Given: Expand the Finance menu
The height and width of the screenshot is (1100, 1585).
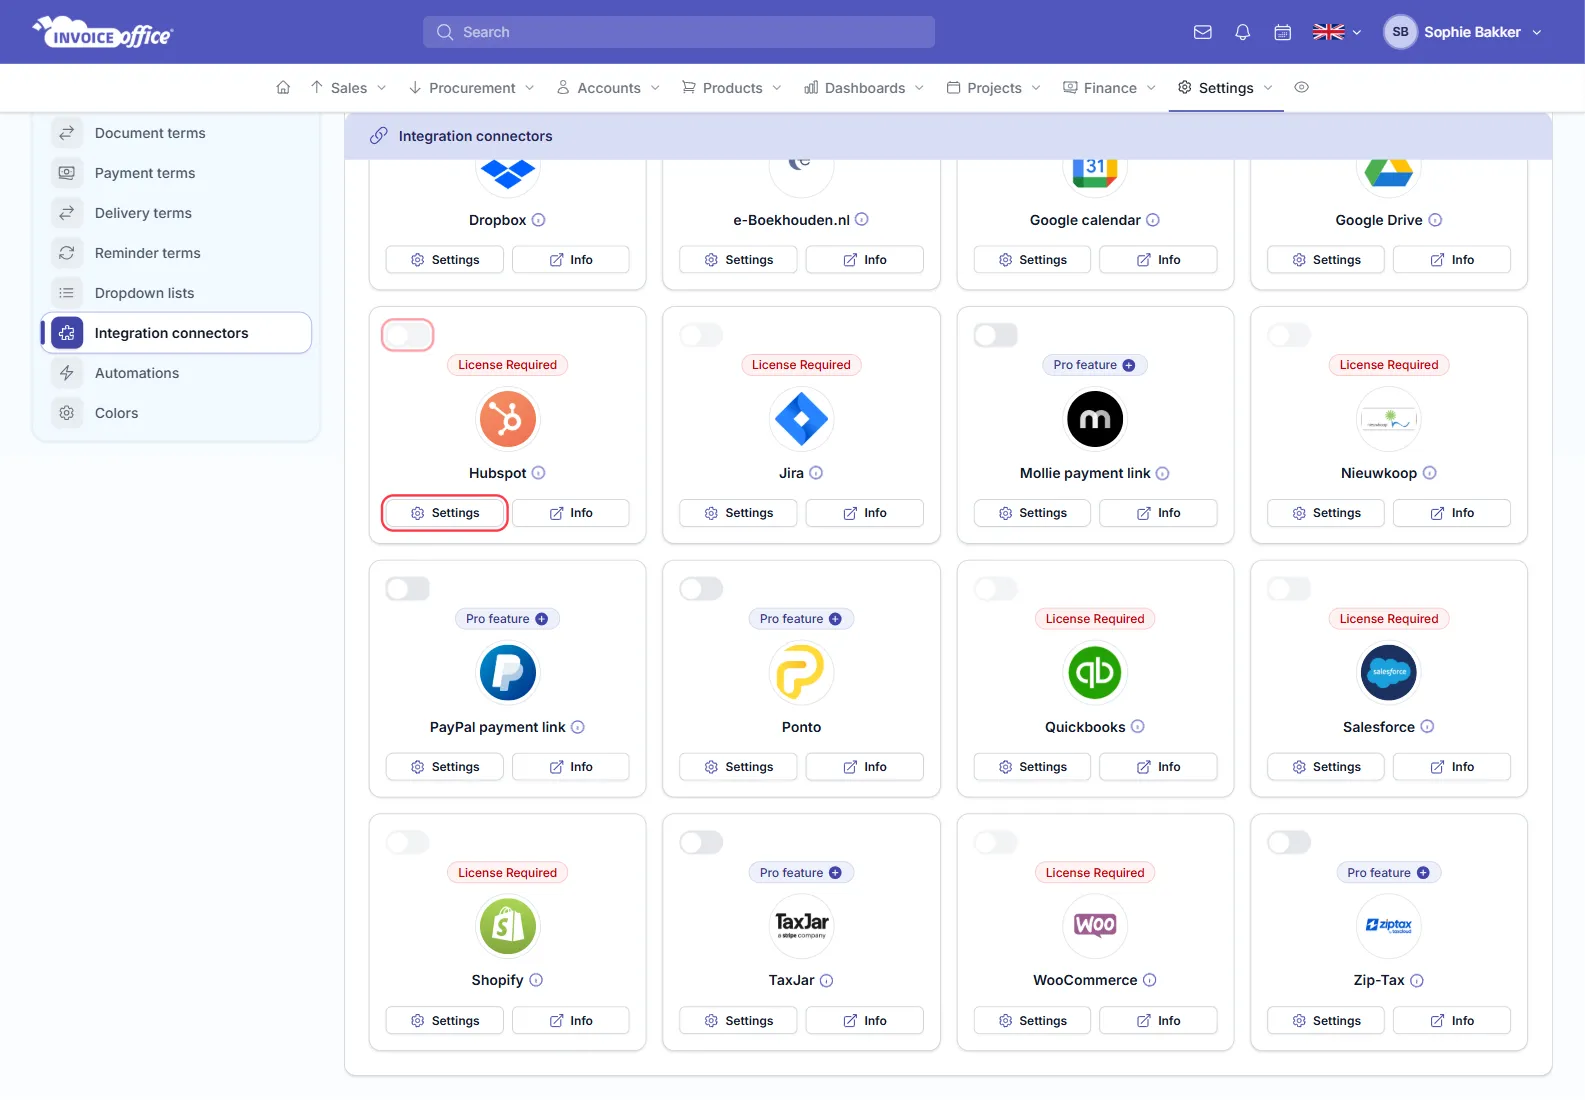Looking at the screenshot, I should (x=1110, y=88).
